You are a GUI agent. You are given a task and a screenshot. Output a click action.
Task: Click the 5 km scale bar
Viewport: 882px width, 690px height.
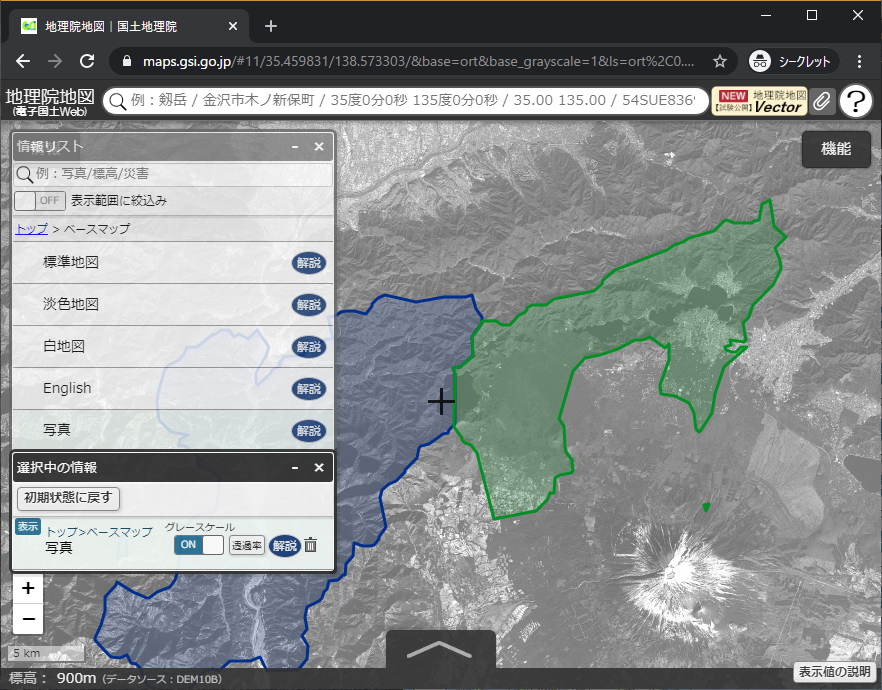point(46,653)
